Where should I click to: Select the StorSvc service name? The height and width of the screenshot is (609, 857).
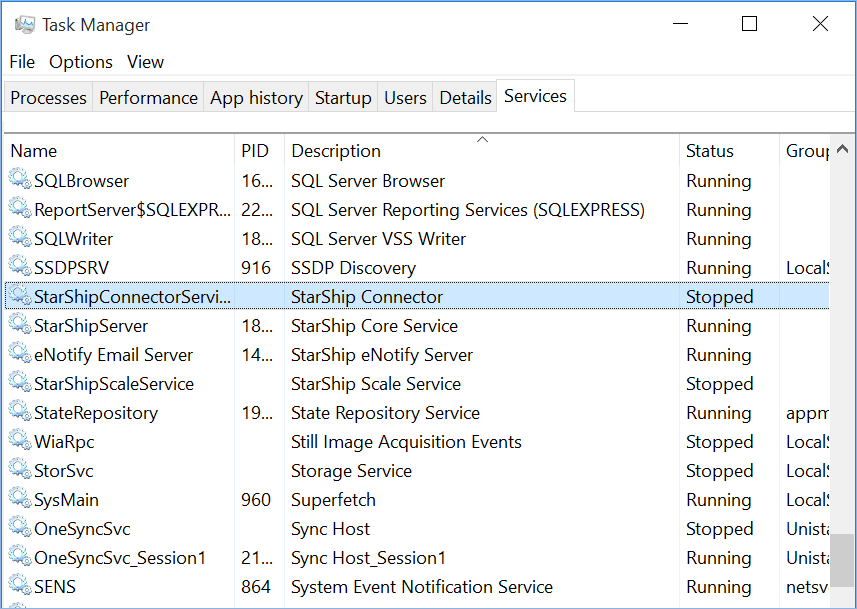point(63,471)
